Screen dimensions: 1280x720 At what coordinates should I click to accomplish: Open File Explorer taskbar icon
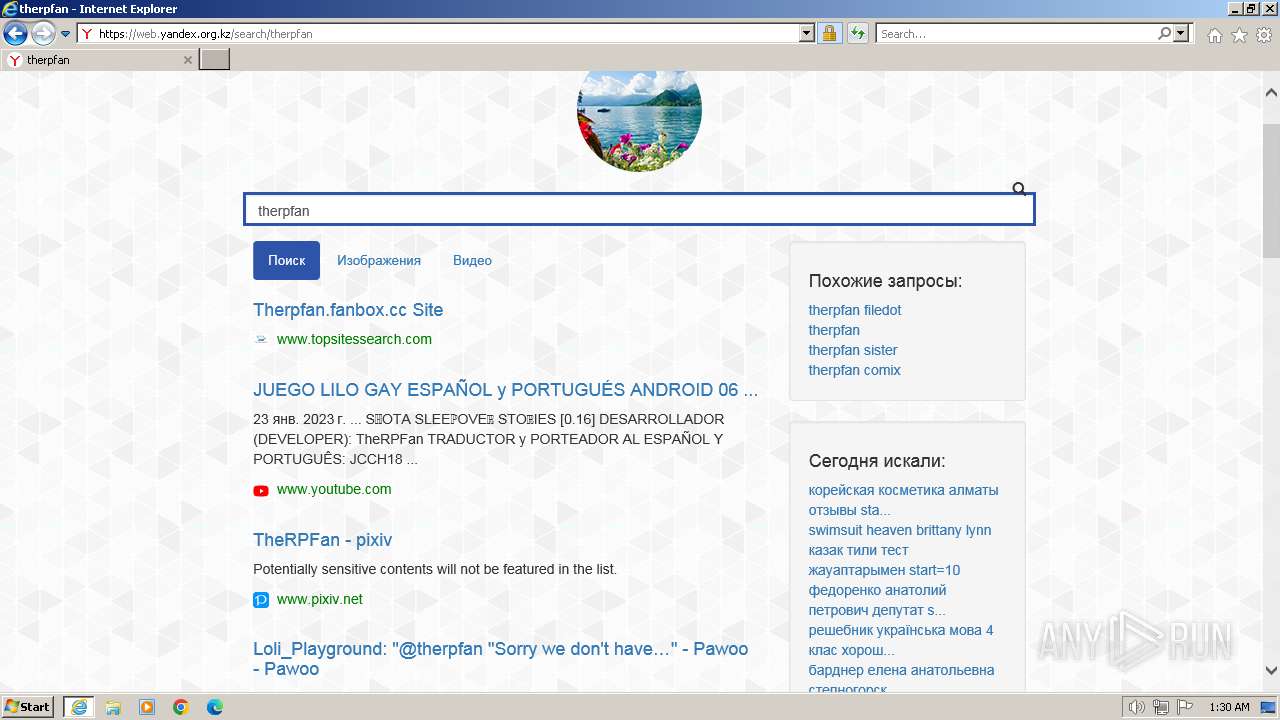[113, 707]
